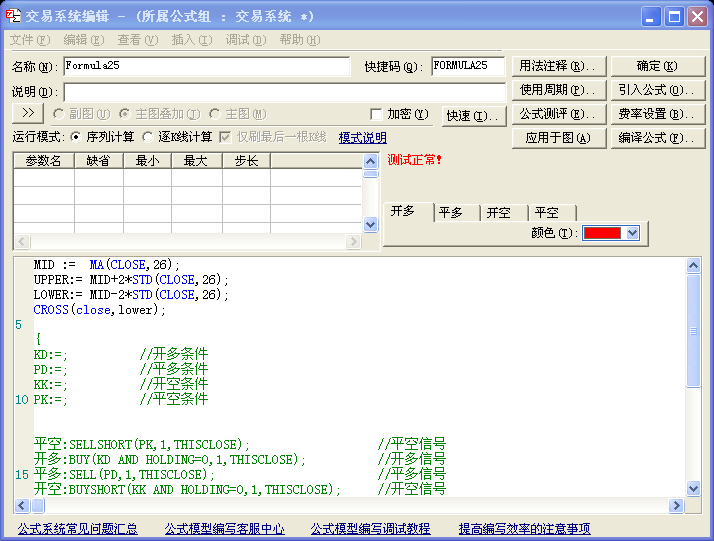Click the application icon in the title bar
The image size is (714, 541).
click(x=13, y=16)
